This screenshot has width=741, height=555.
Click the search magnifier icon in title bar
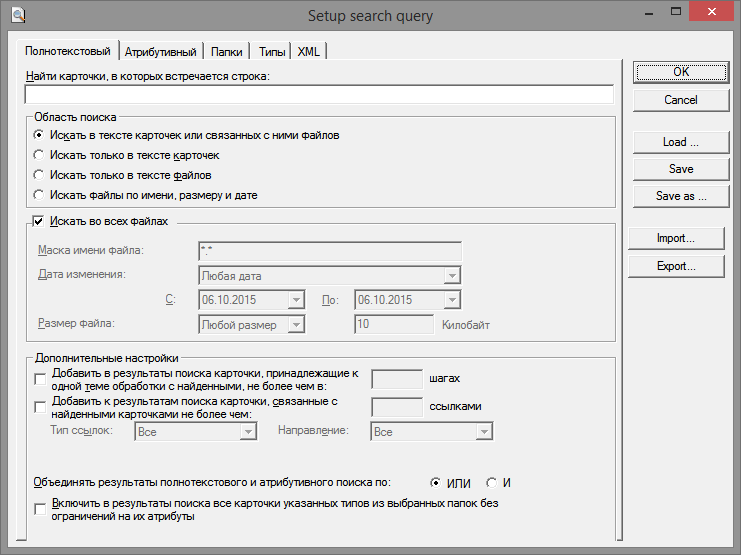tap(15, 14)
